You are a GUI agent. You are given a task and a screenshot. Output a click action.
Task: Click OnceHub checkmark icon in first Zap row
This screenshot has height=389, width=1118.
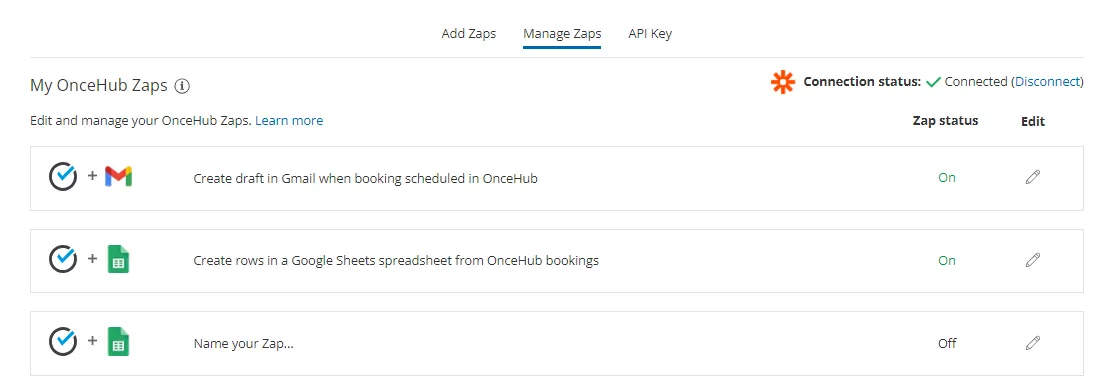point(63,177)
